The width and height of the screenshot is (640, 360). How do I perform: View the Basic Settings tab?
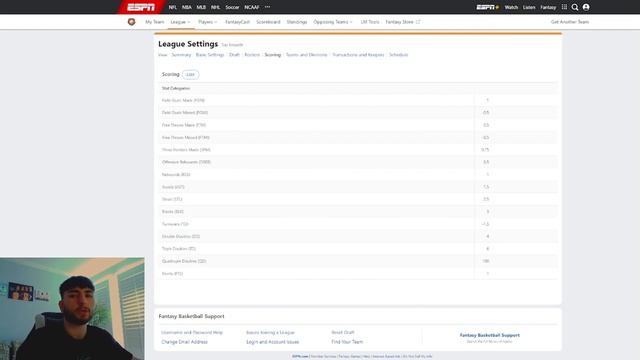[210, 55]
